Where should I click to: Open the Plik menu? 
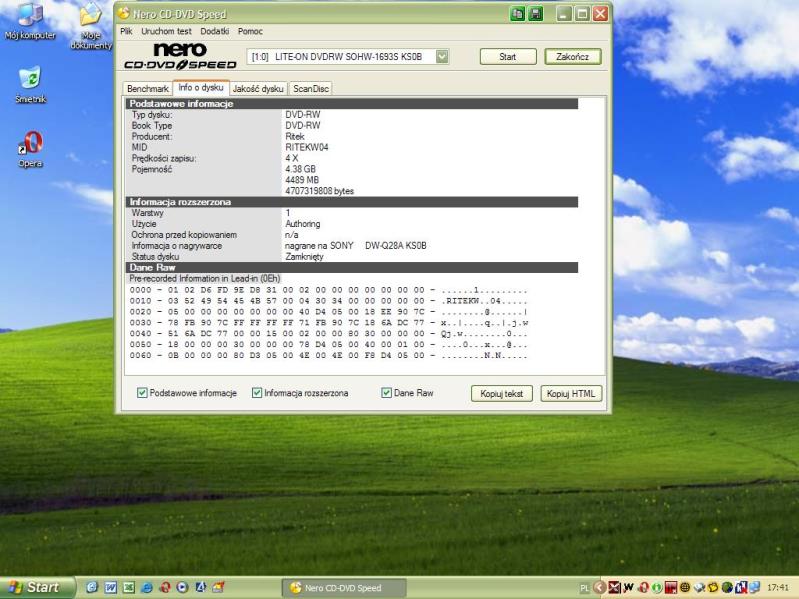click(126, 31)
